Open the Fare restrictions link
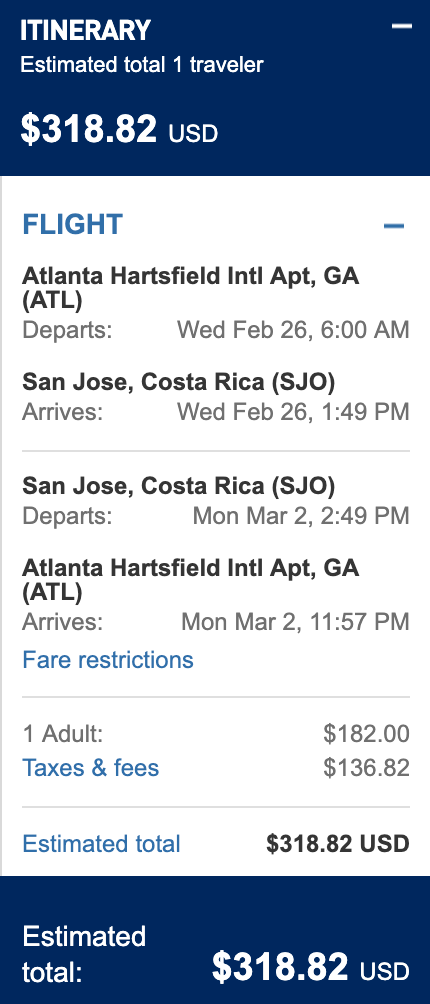The width and height of the screenshot is (430, 1004). [108, 660]
